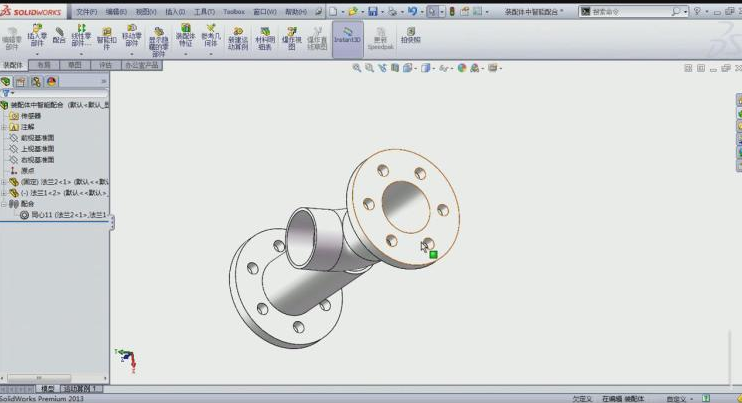Click the Reference Geometry (参考几何体) tool
The width and height of the screenshot is (742, 403).
pyautogui.click(x=211, y=36)
